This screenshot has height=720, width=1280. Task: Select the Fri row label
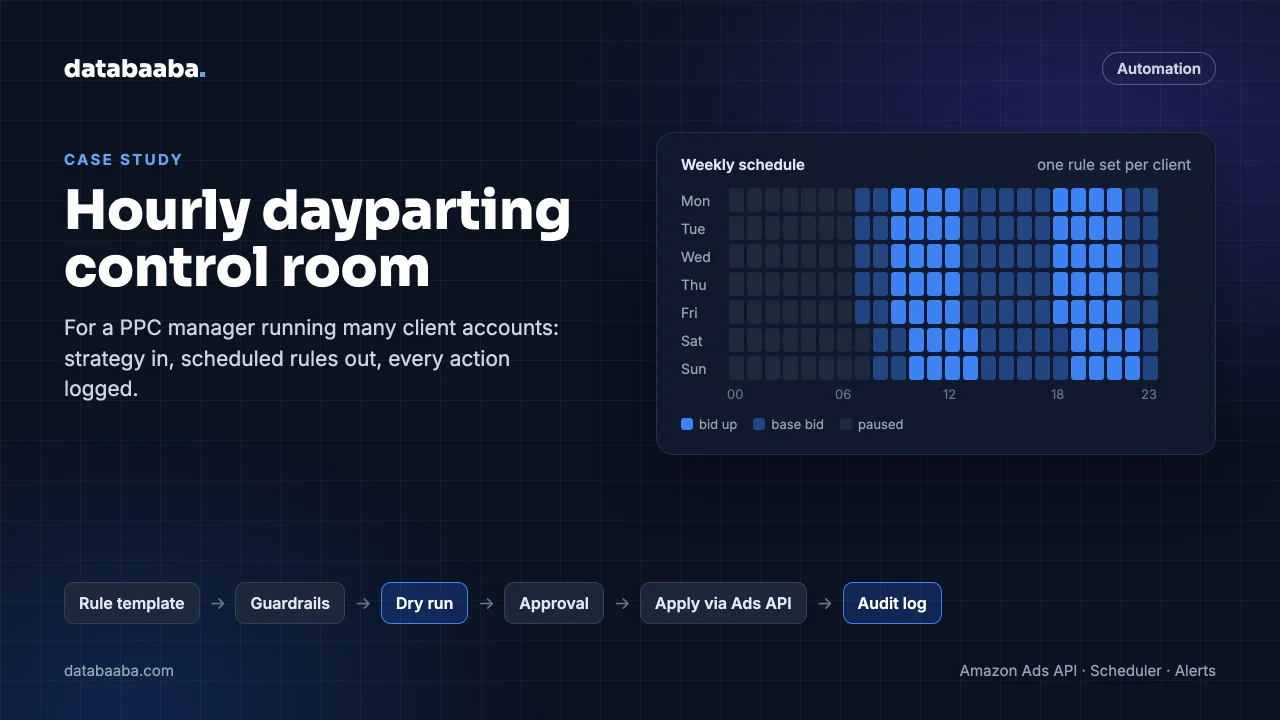tap(690, 313)
